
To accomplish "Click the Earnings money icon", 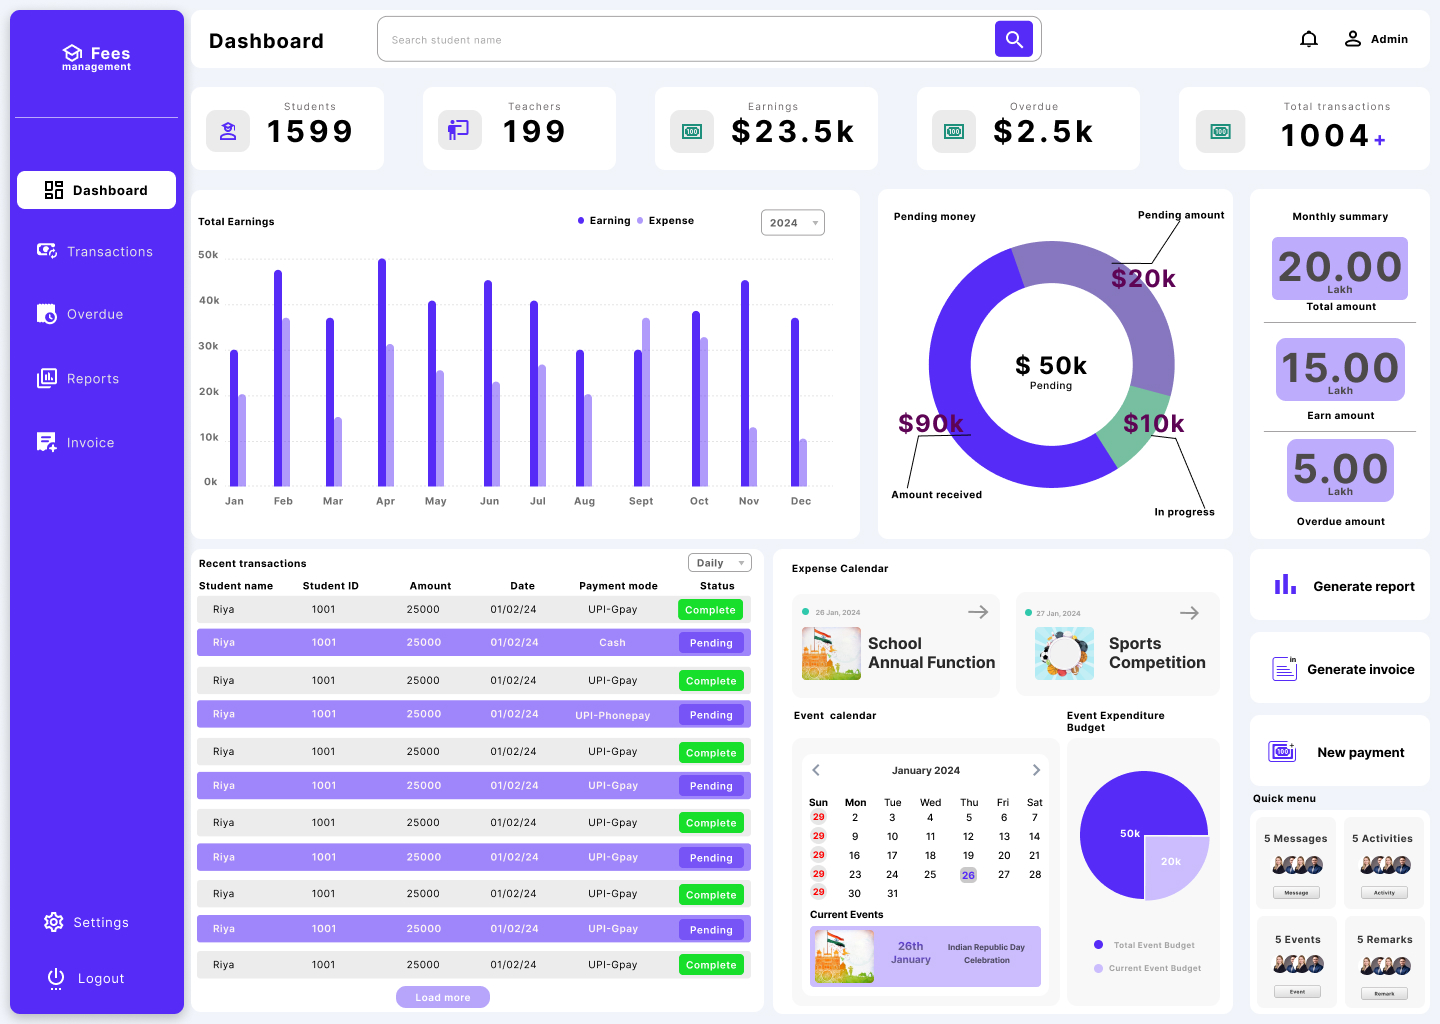I will click(692, 131).
